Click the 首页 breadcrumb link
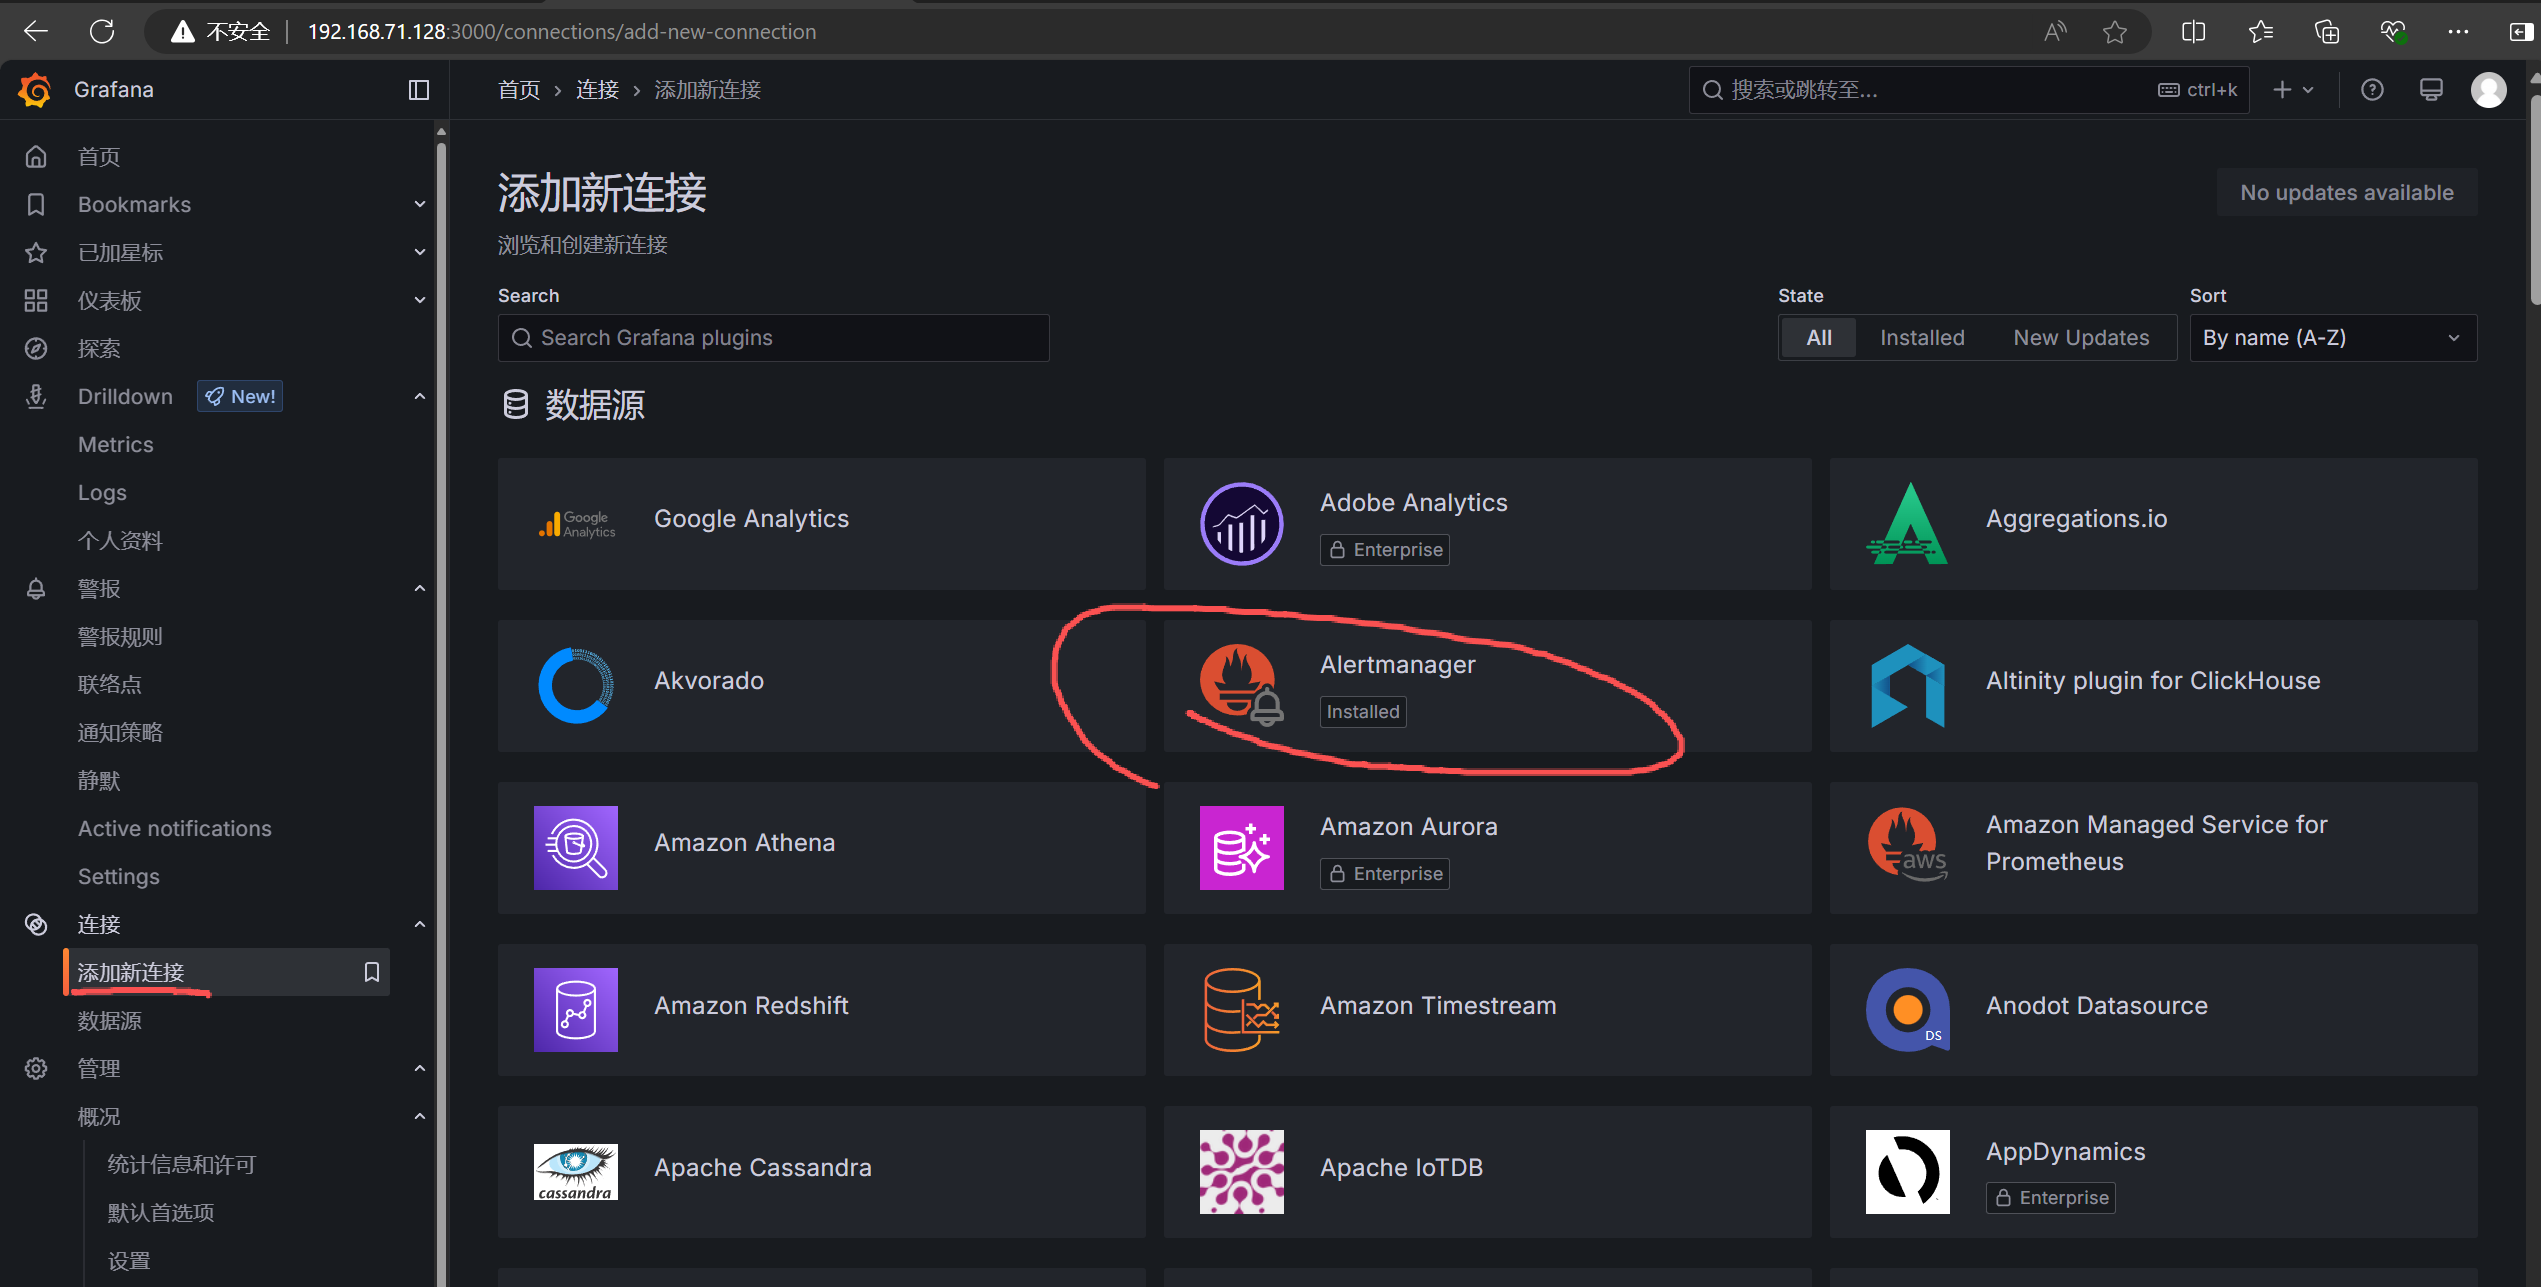Viewport: 2541px width, 1287px height. (x=519, y=90)
